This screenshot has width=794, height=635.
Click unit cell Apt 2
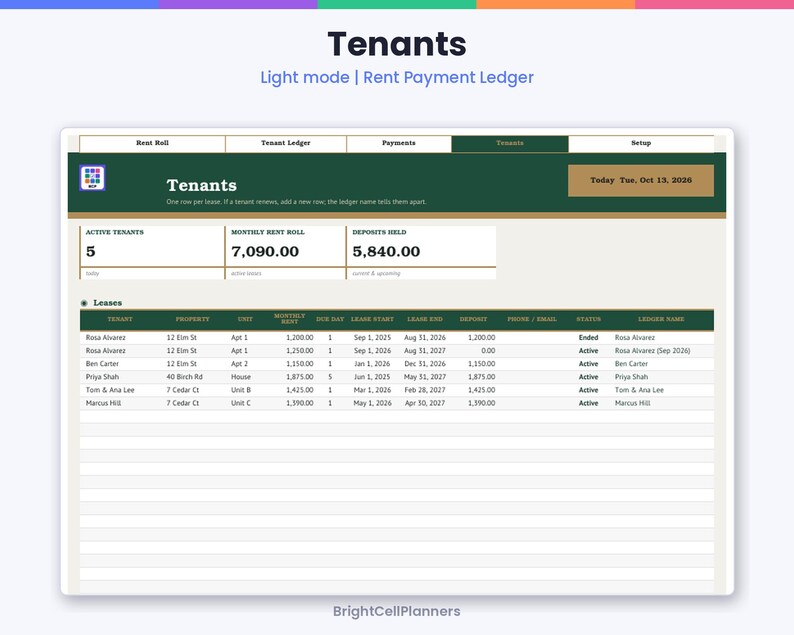coord(240,364)
